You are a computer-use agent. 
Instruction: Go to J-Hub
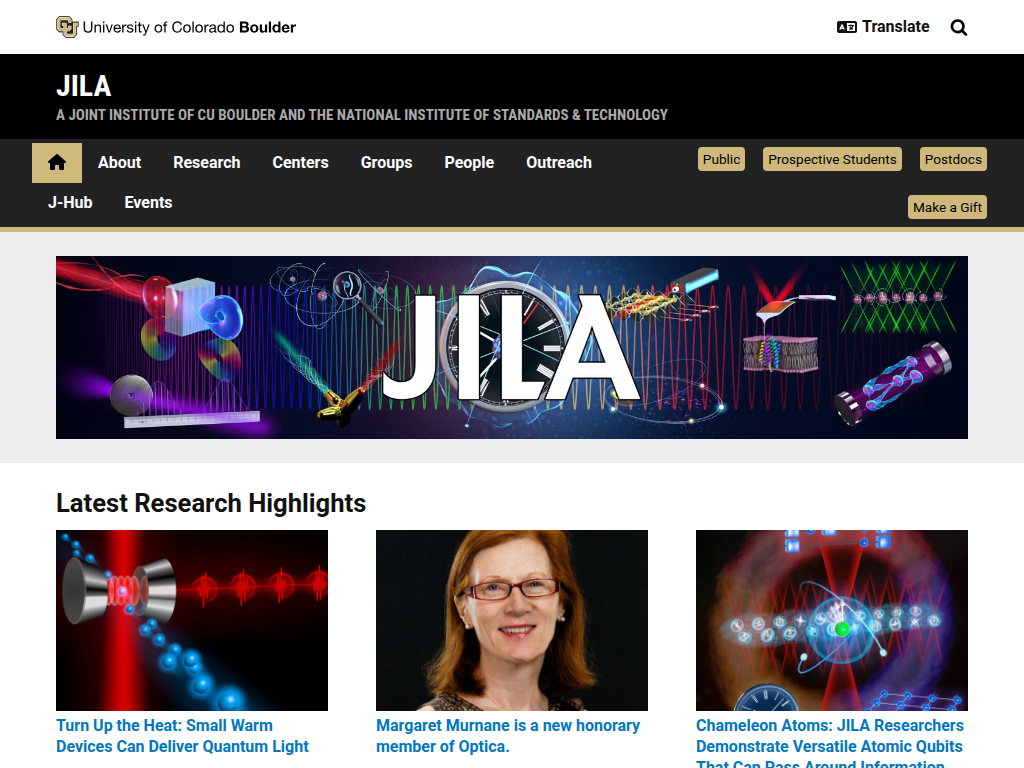[70, 202]
